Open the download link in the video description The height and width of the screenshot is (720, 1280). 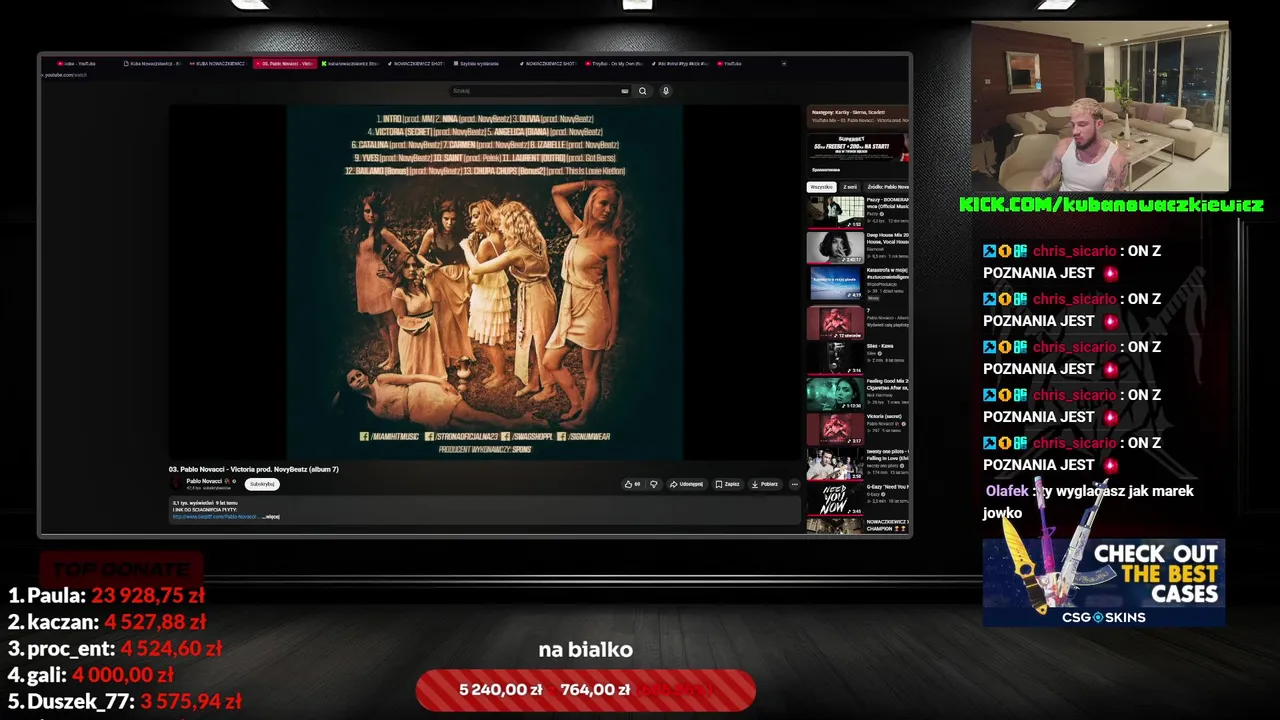(x=215, y=517)
